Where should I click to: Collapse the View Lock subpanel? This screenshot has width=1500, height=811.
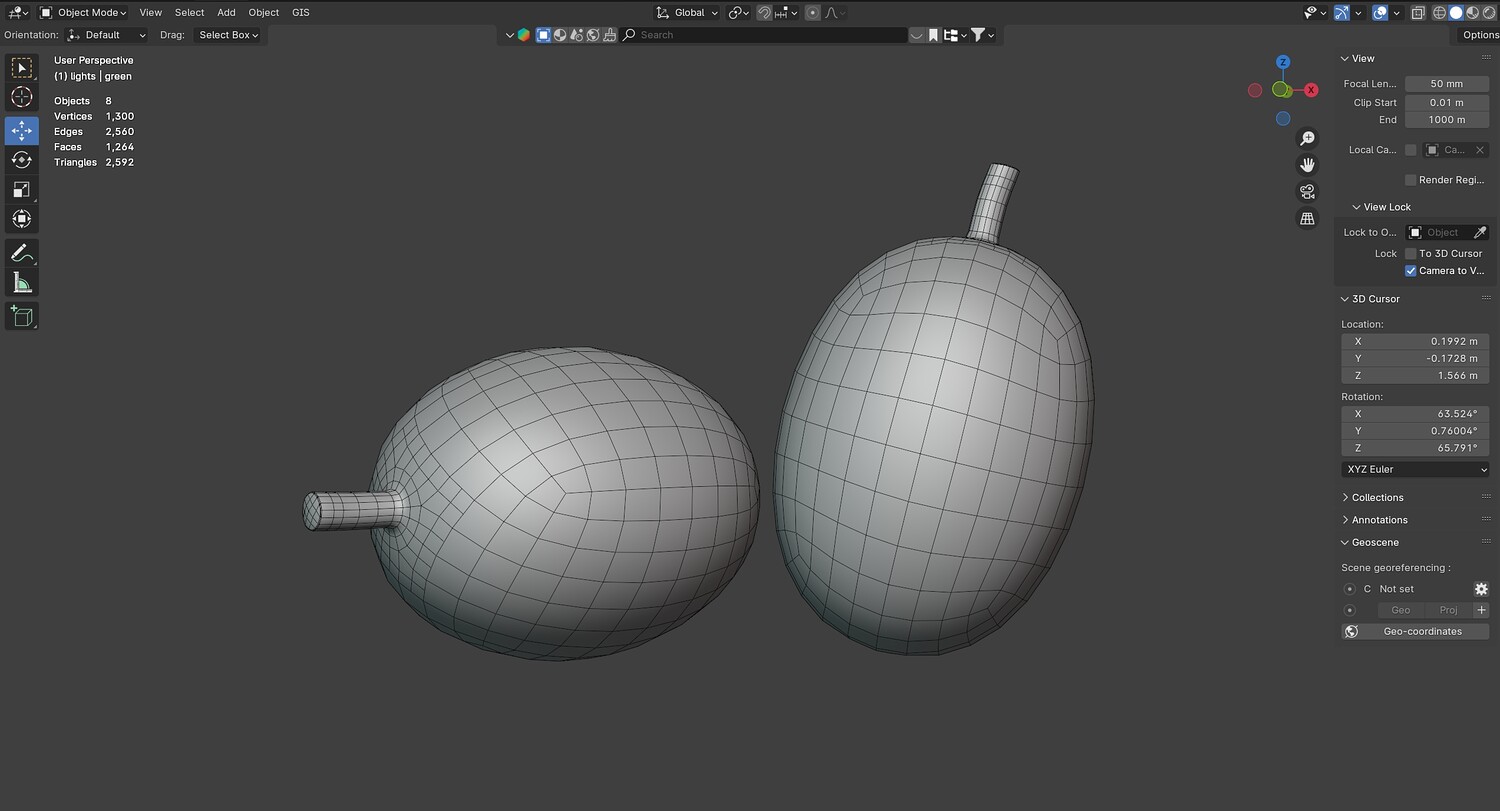point(1356,207)
